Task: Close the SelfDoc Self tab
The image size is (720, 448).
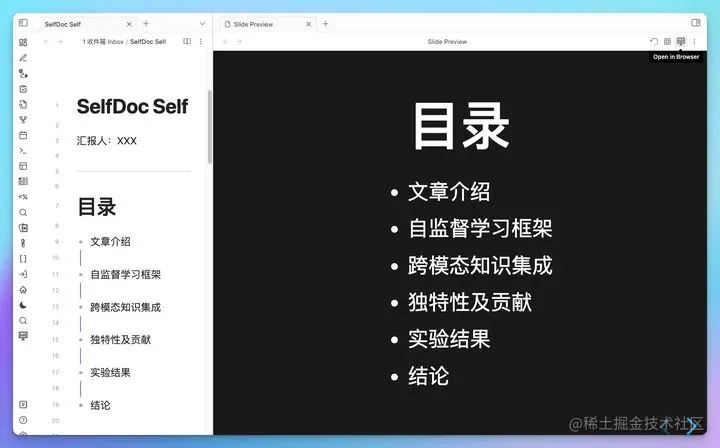Action: pyautogui.click(x=129, y=24)
